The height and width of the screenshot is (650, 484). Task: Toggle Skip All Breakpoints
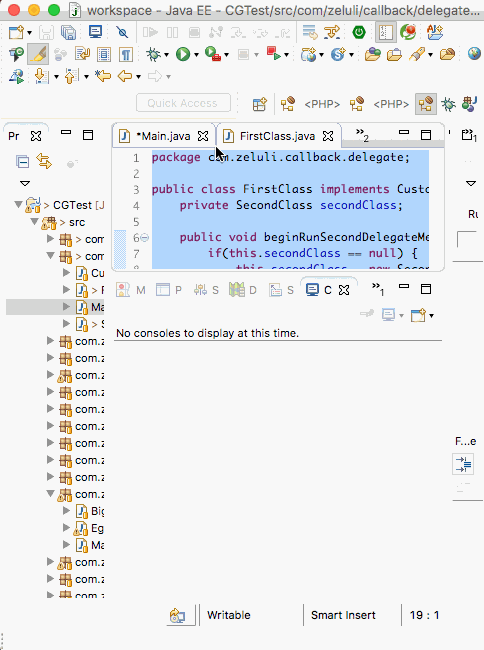[x=122, y=32]
